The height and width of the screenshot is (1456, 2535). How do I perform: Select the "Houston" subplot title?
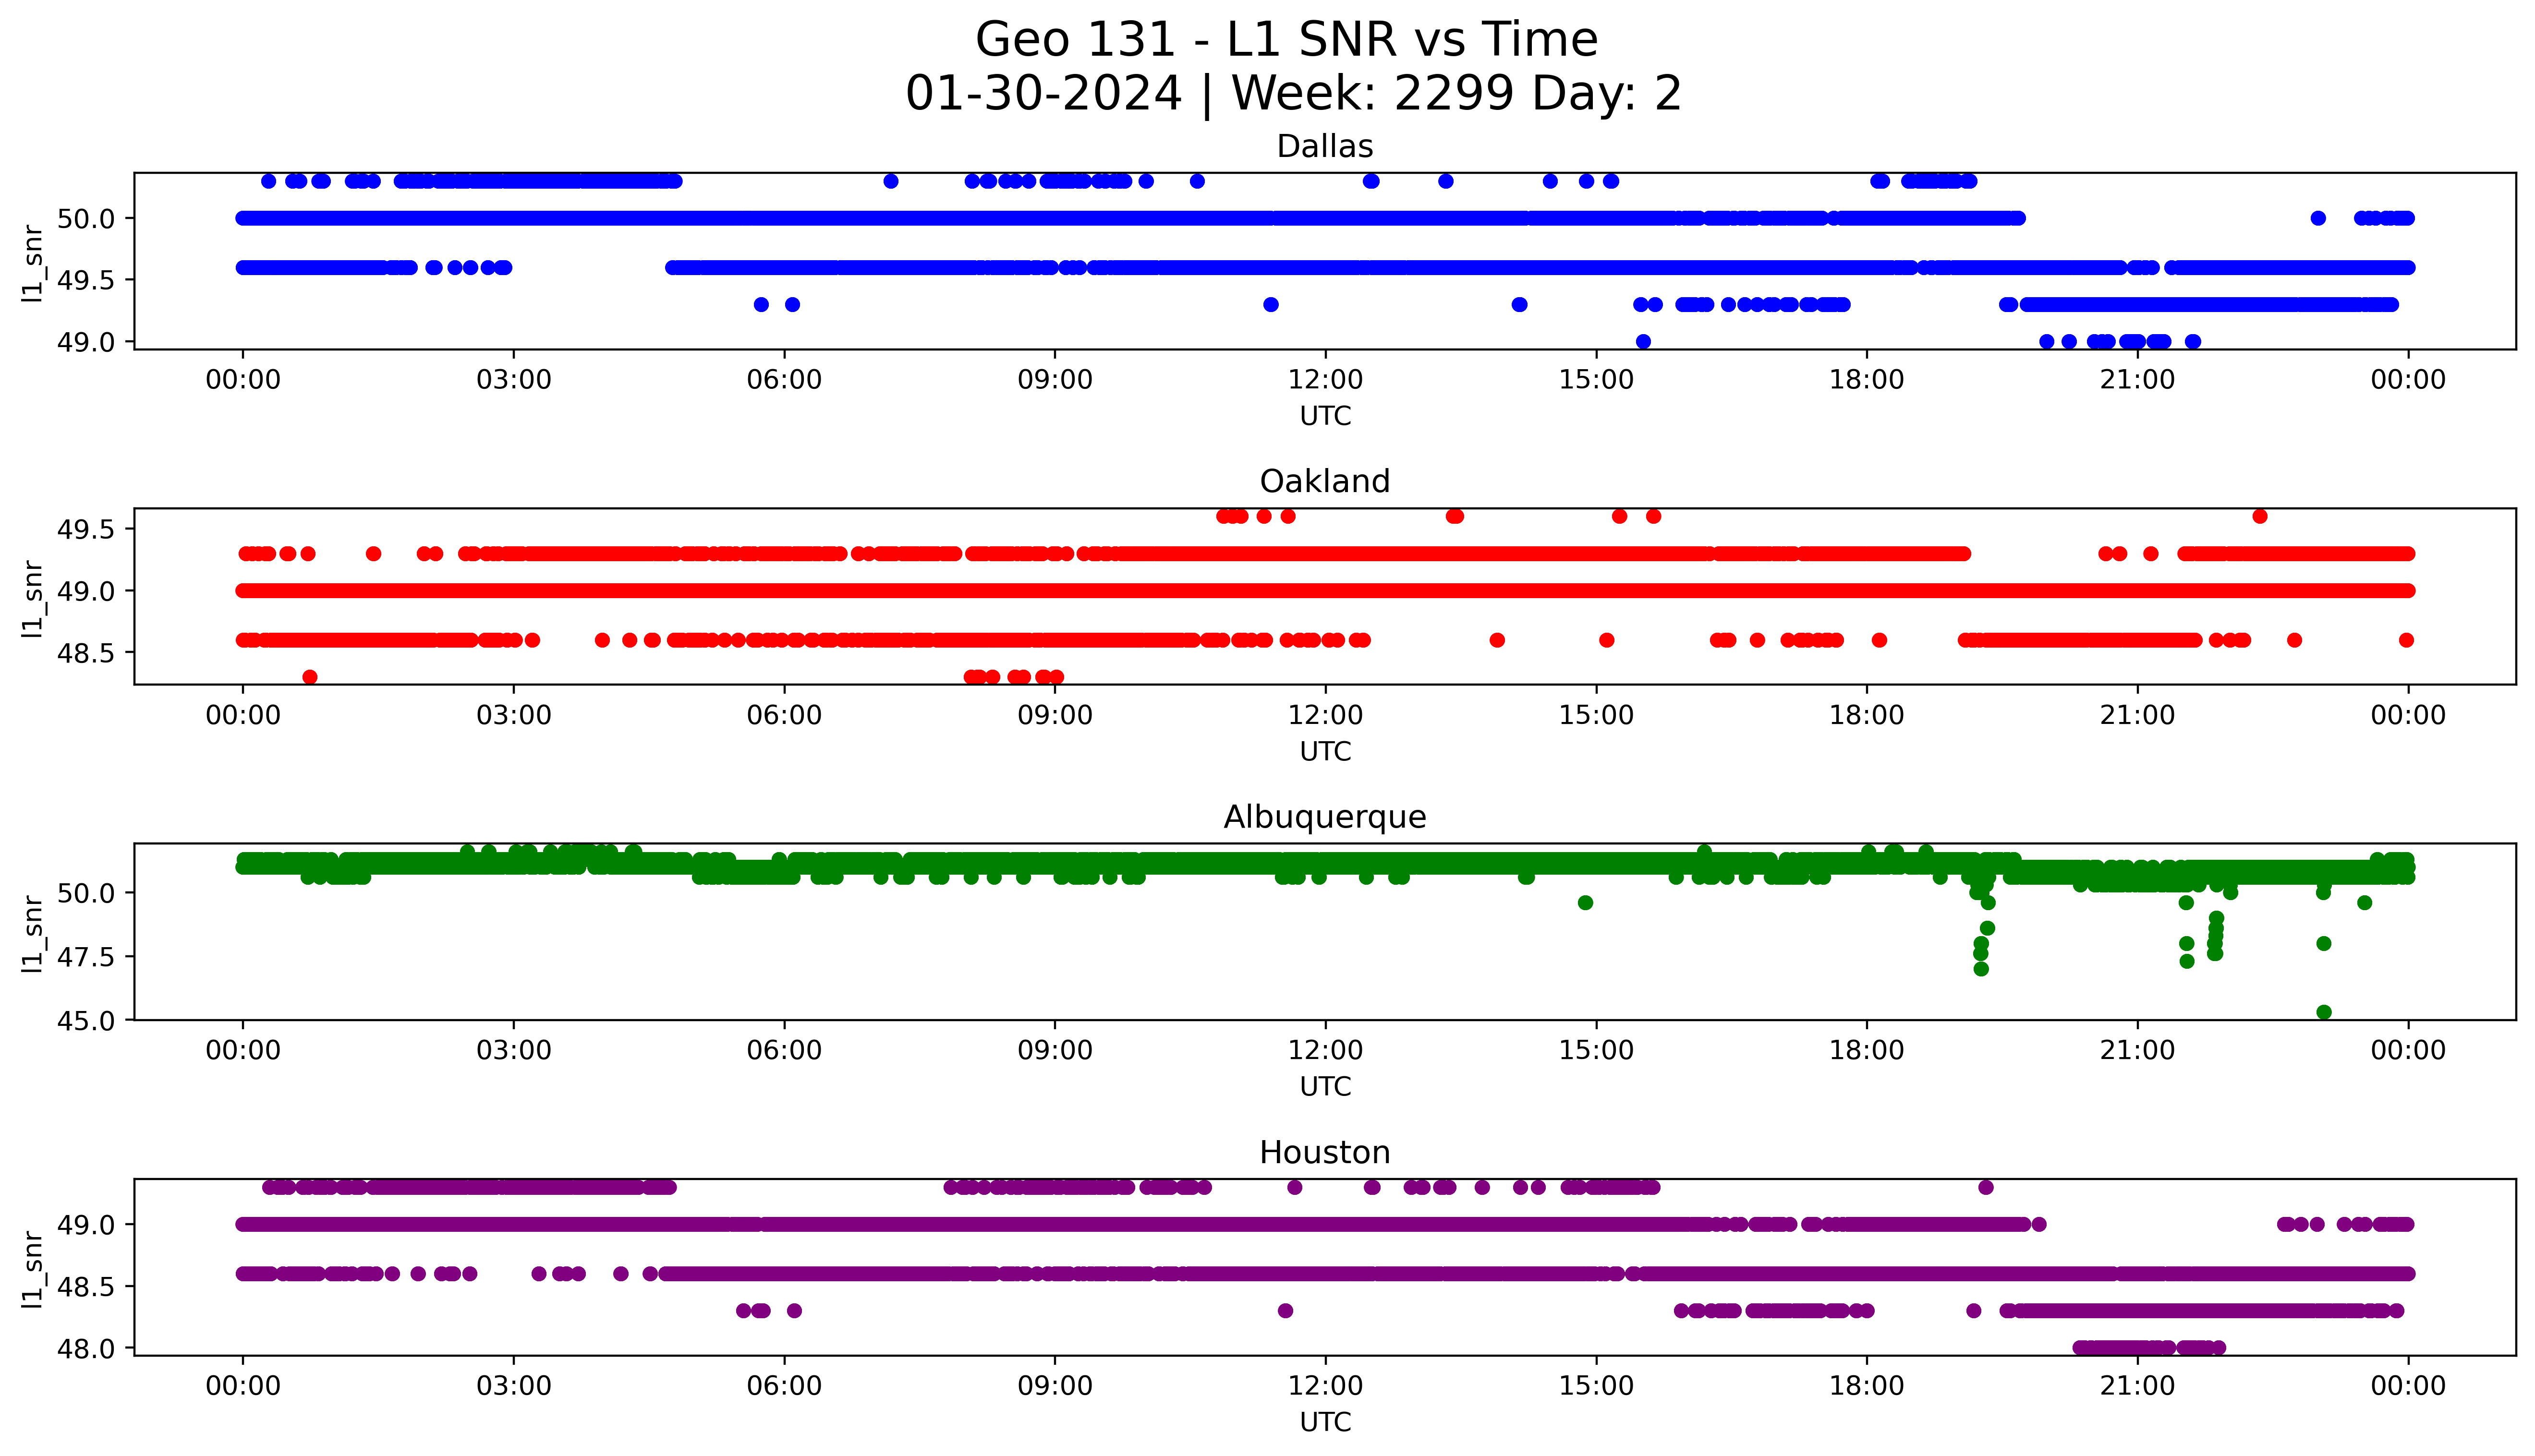click(x=1325, y=1153)
